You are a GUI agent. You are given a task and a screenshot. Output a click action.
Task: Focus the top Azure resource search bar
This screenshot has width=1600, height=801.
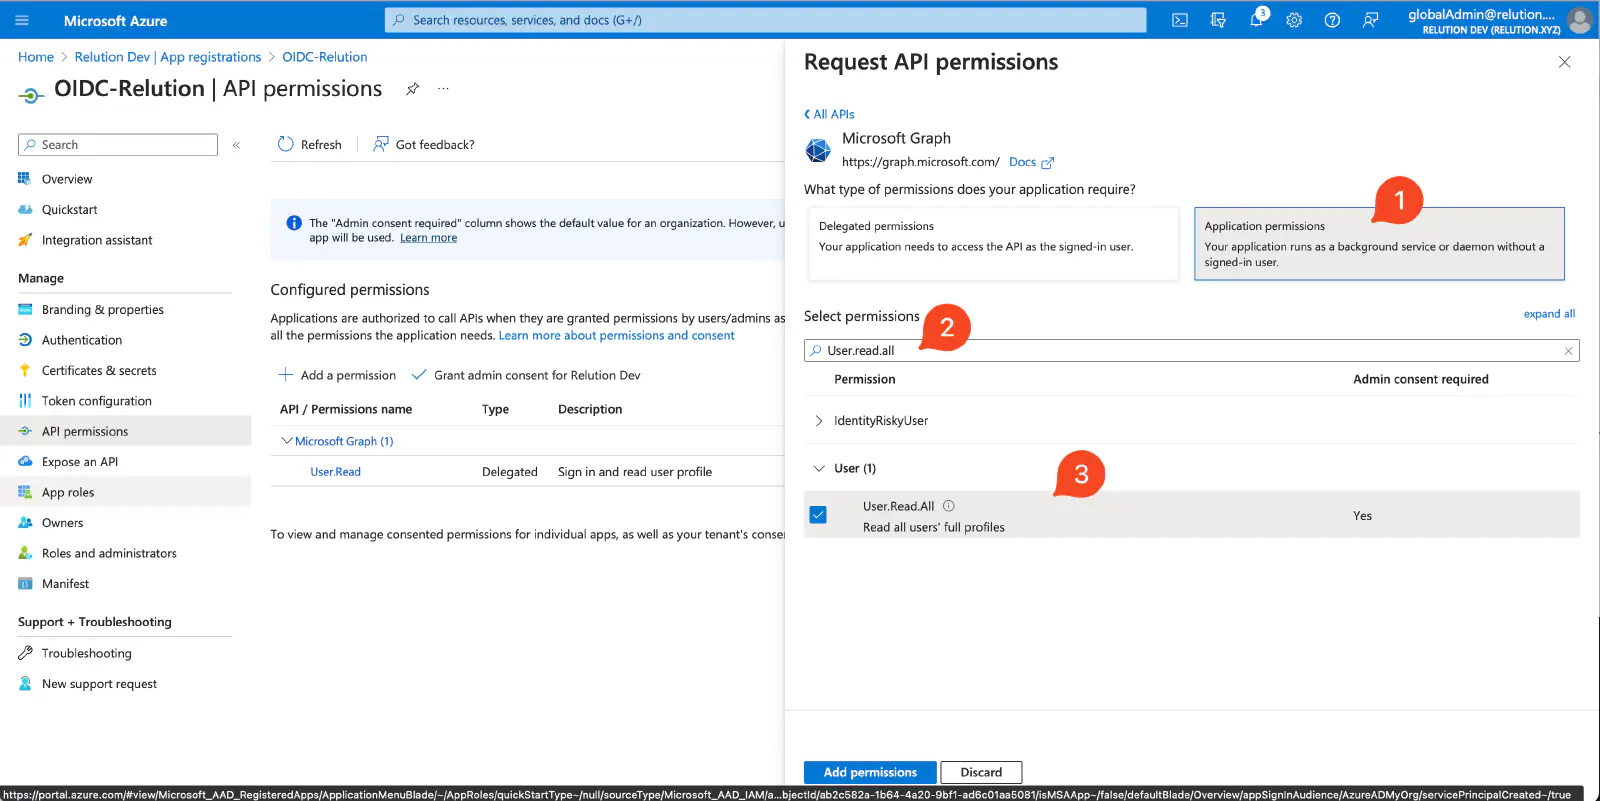point(766,20)
